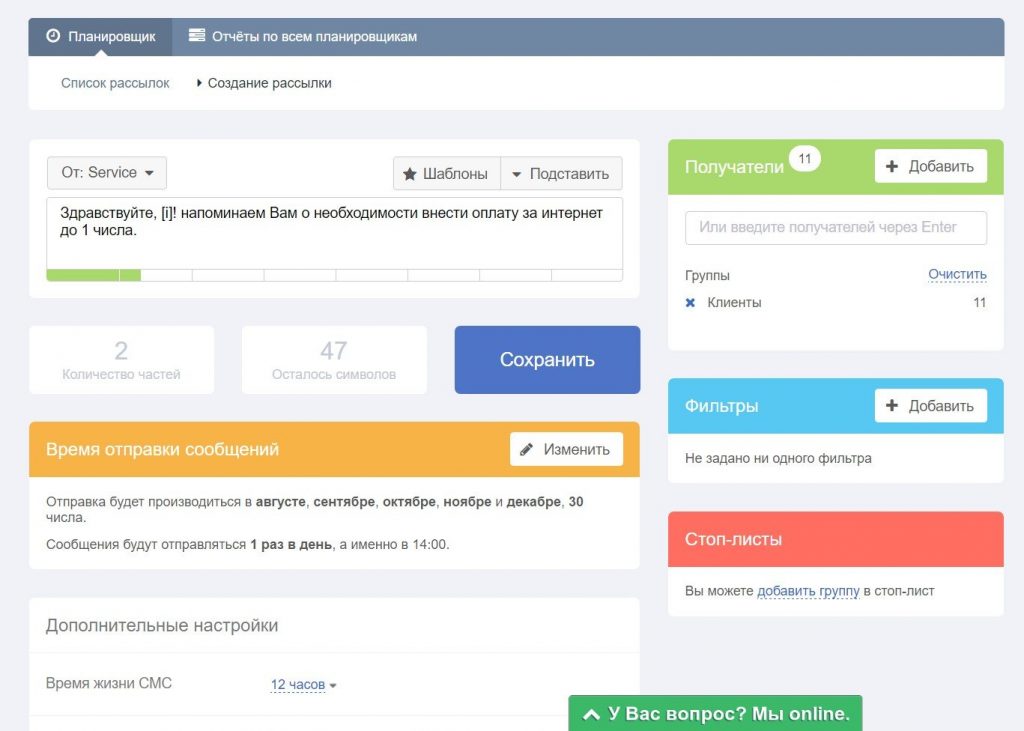Click the recipients input field

(835, 228)
